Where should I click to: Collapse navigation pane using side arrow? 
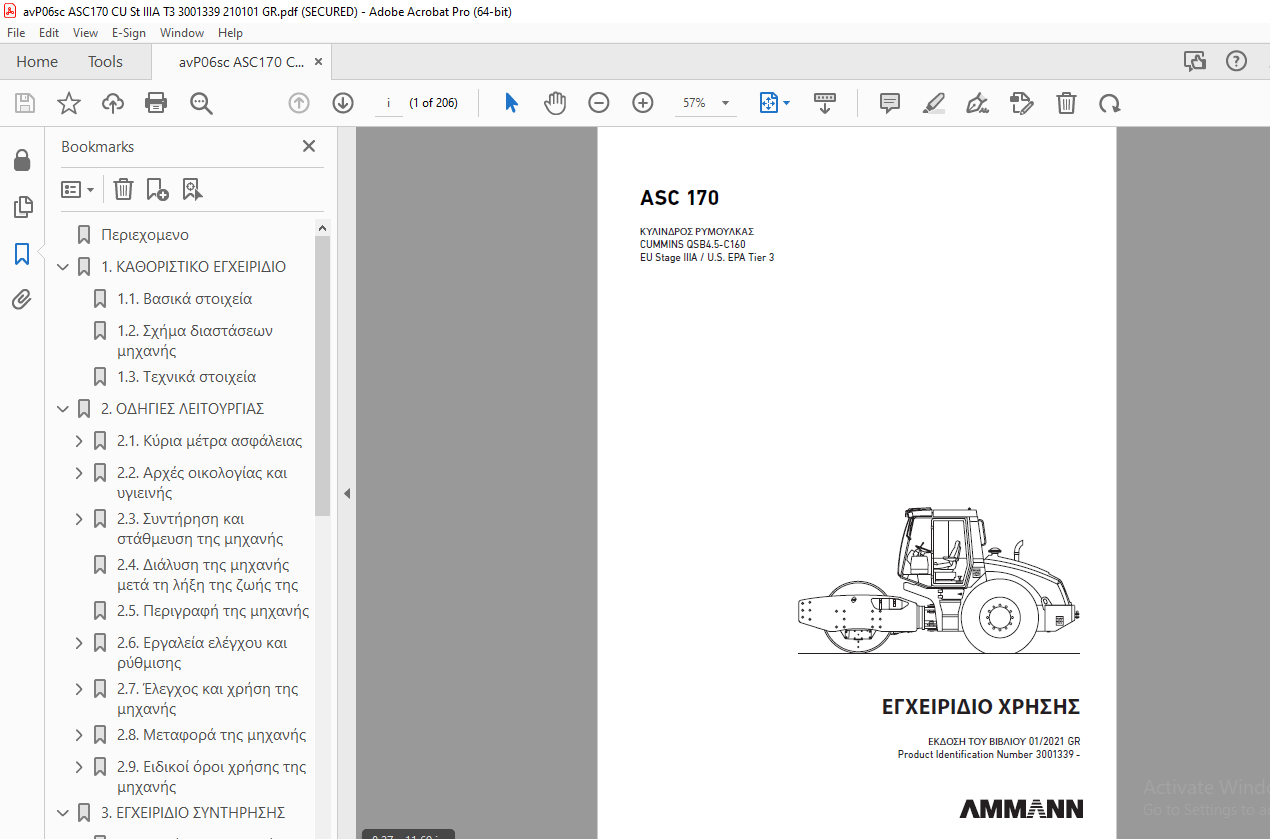pyautogui.click(x=347, y=493)
